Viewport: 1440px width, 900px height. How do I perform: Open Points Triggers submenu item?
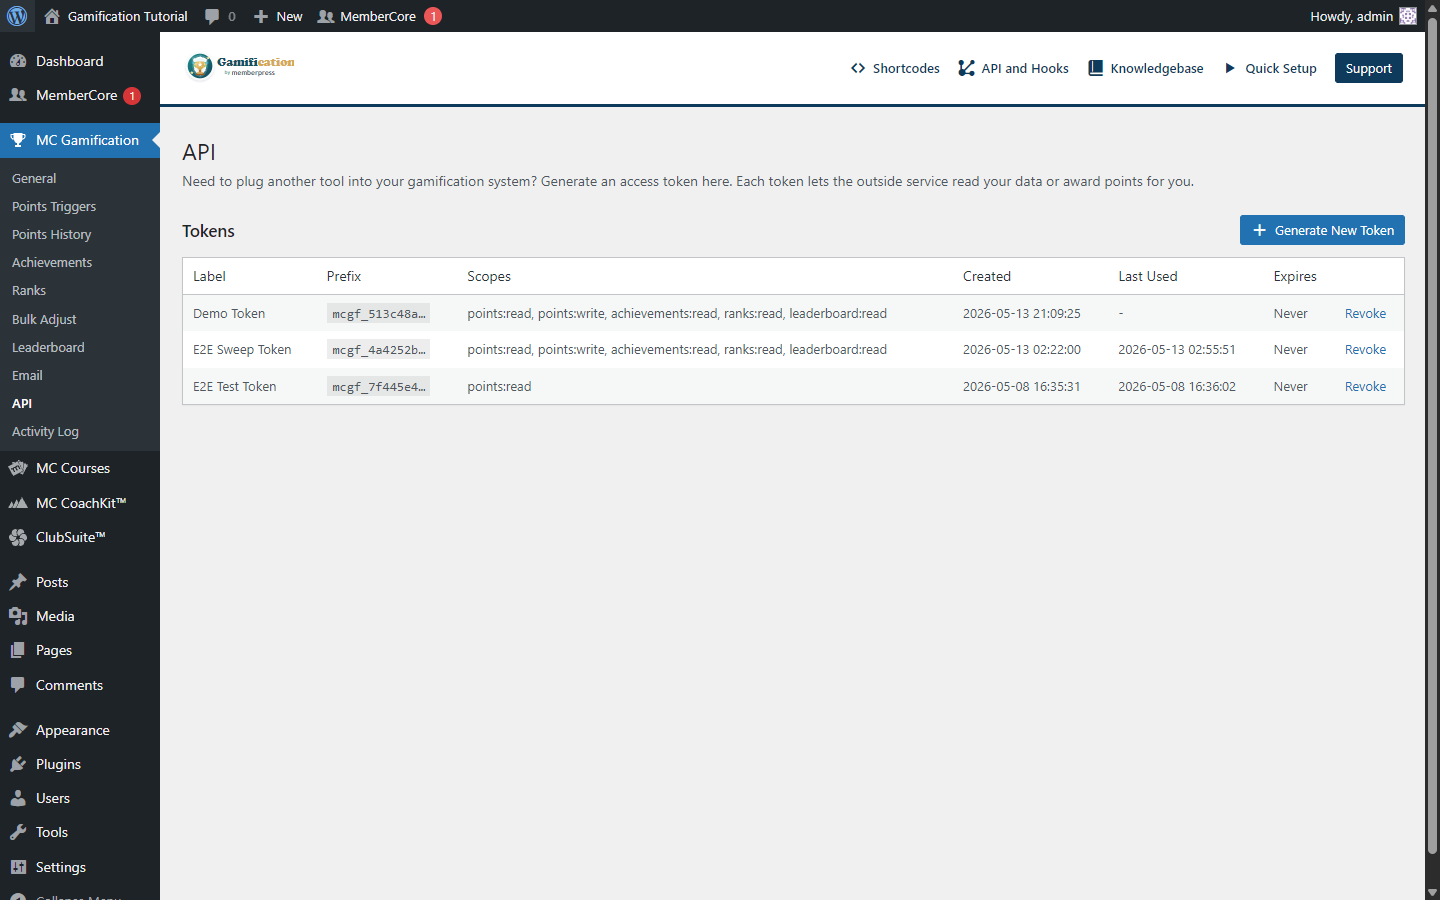54,206
